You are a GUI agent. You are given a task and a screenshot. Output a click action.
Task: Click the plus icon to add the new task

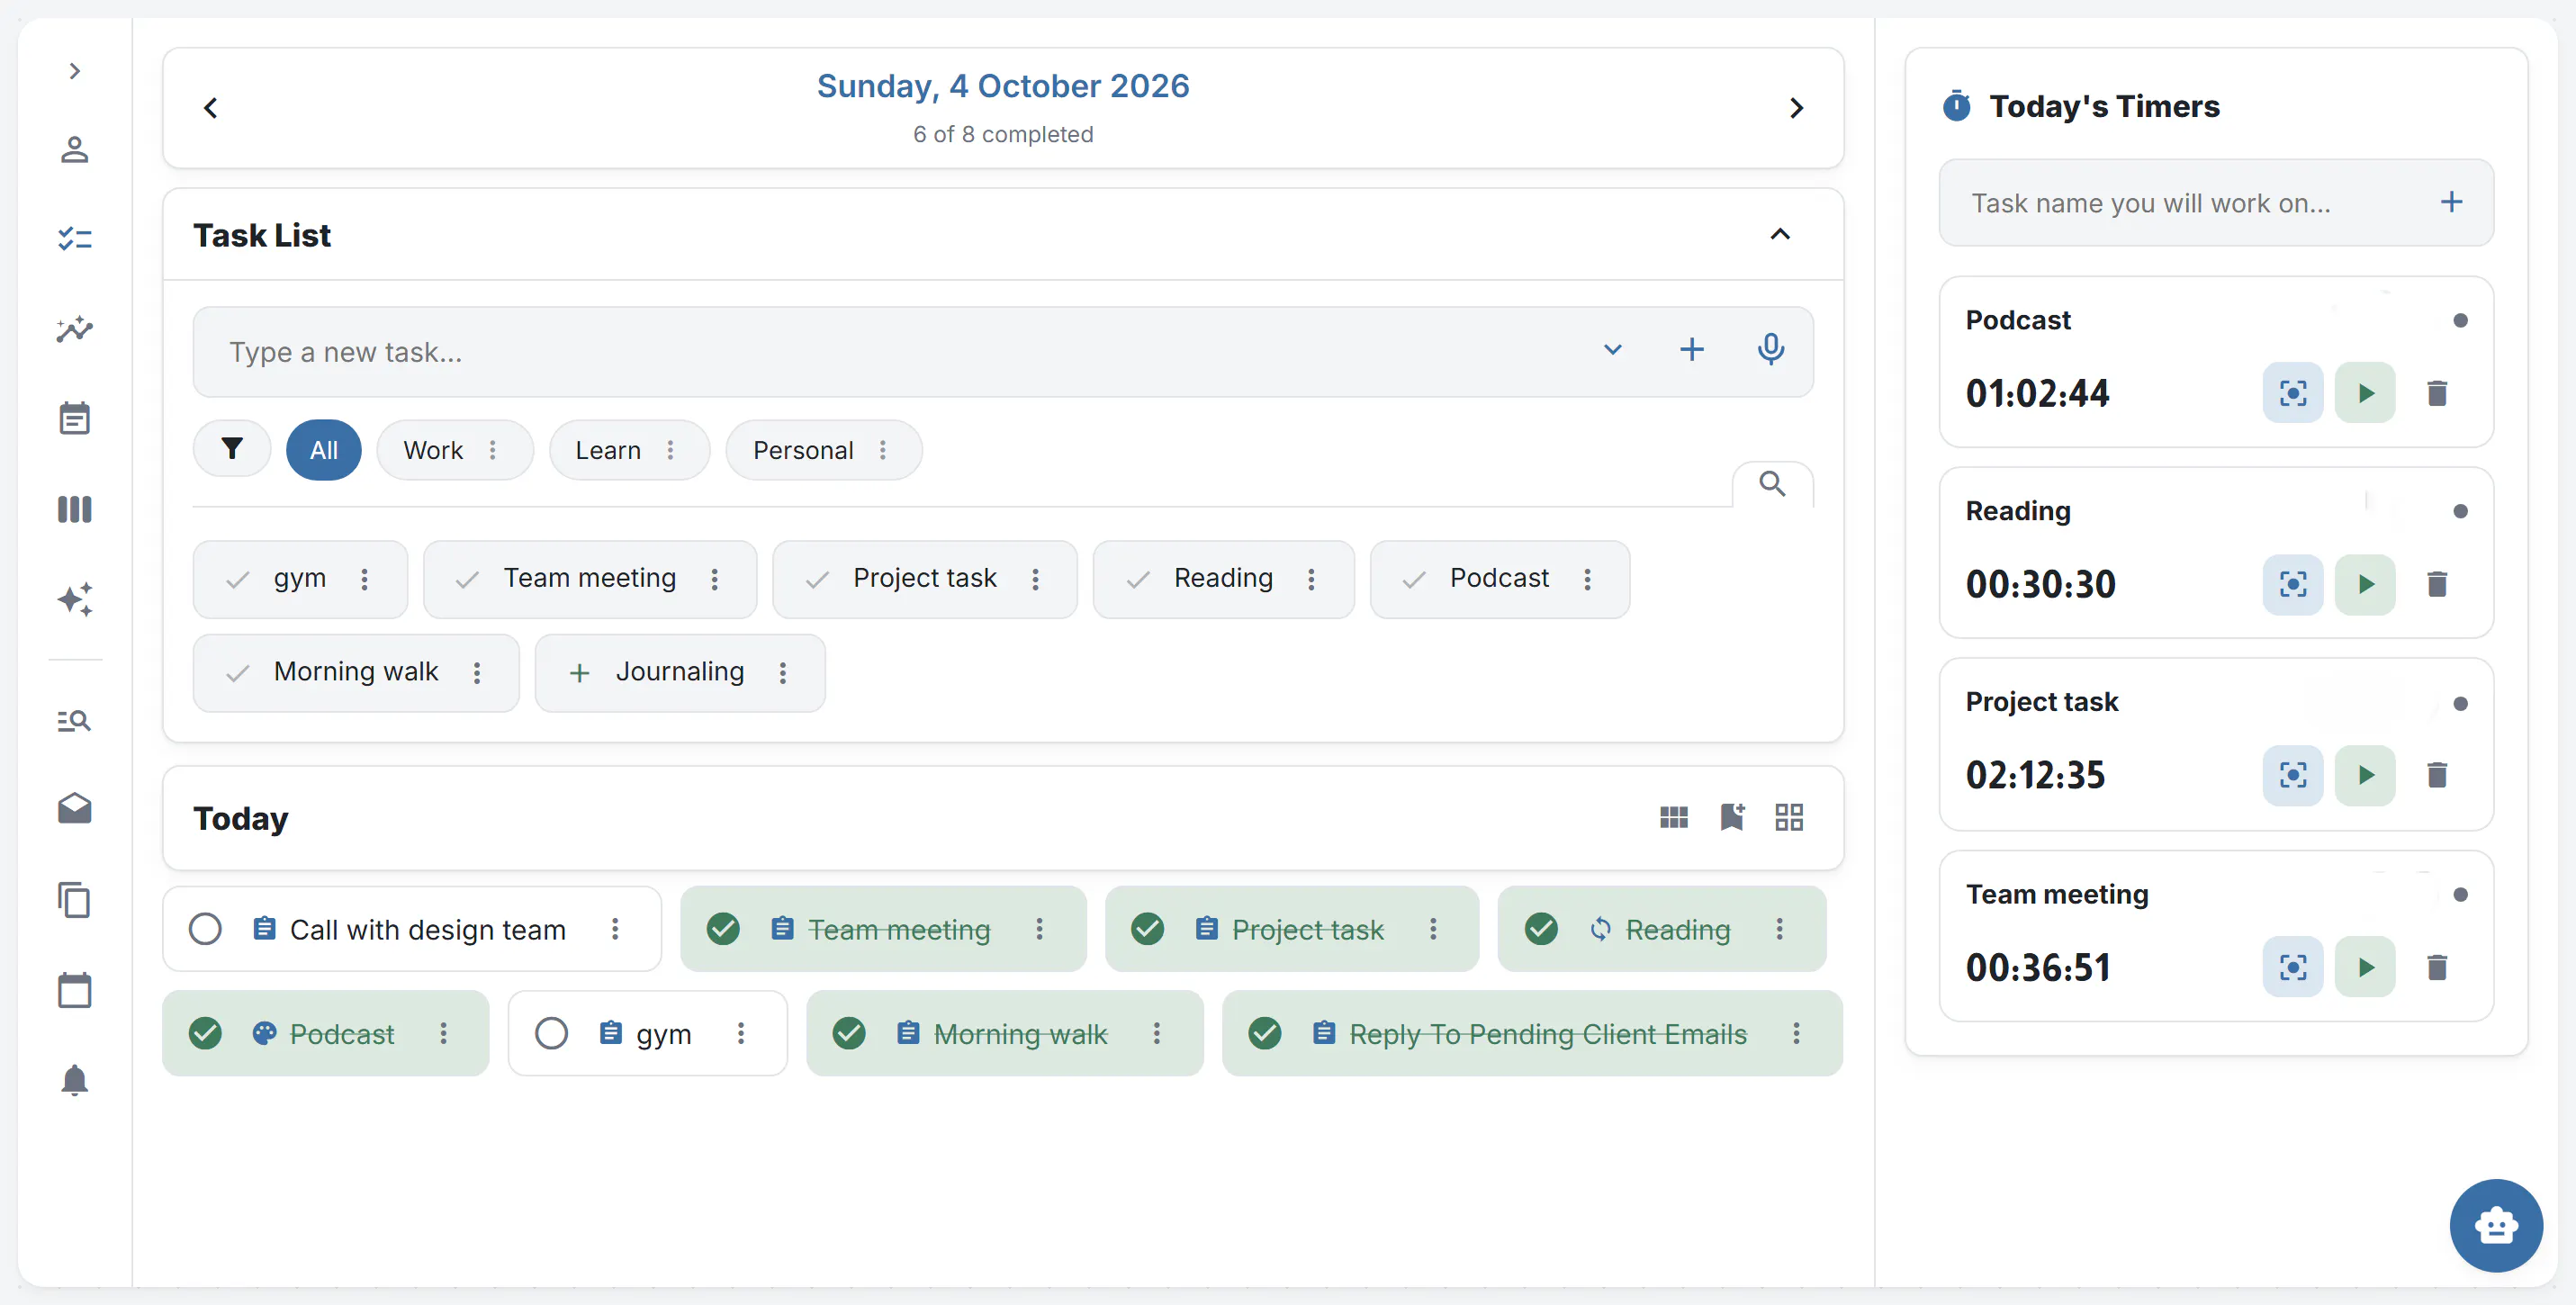click(1692, 350)
